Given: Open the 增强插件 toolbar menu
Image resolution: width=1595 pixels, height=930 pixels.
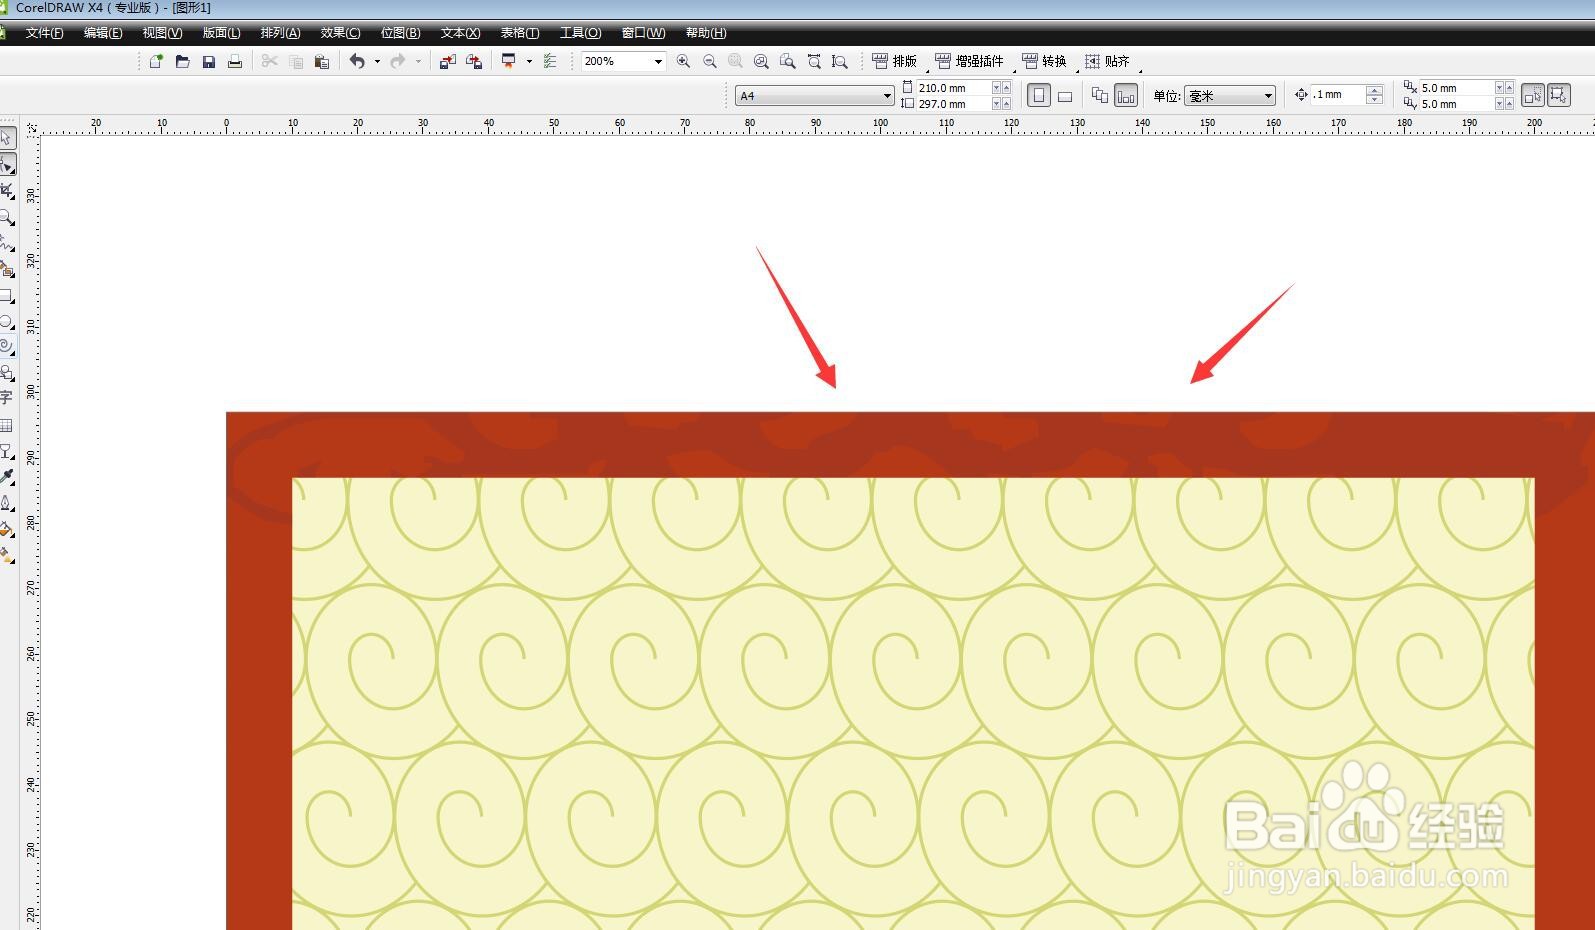Looking at the screenshot, I should pyautogui.click(x=969, y=61).
